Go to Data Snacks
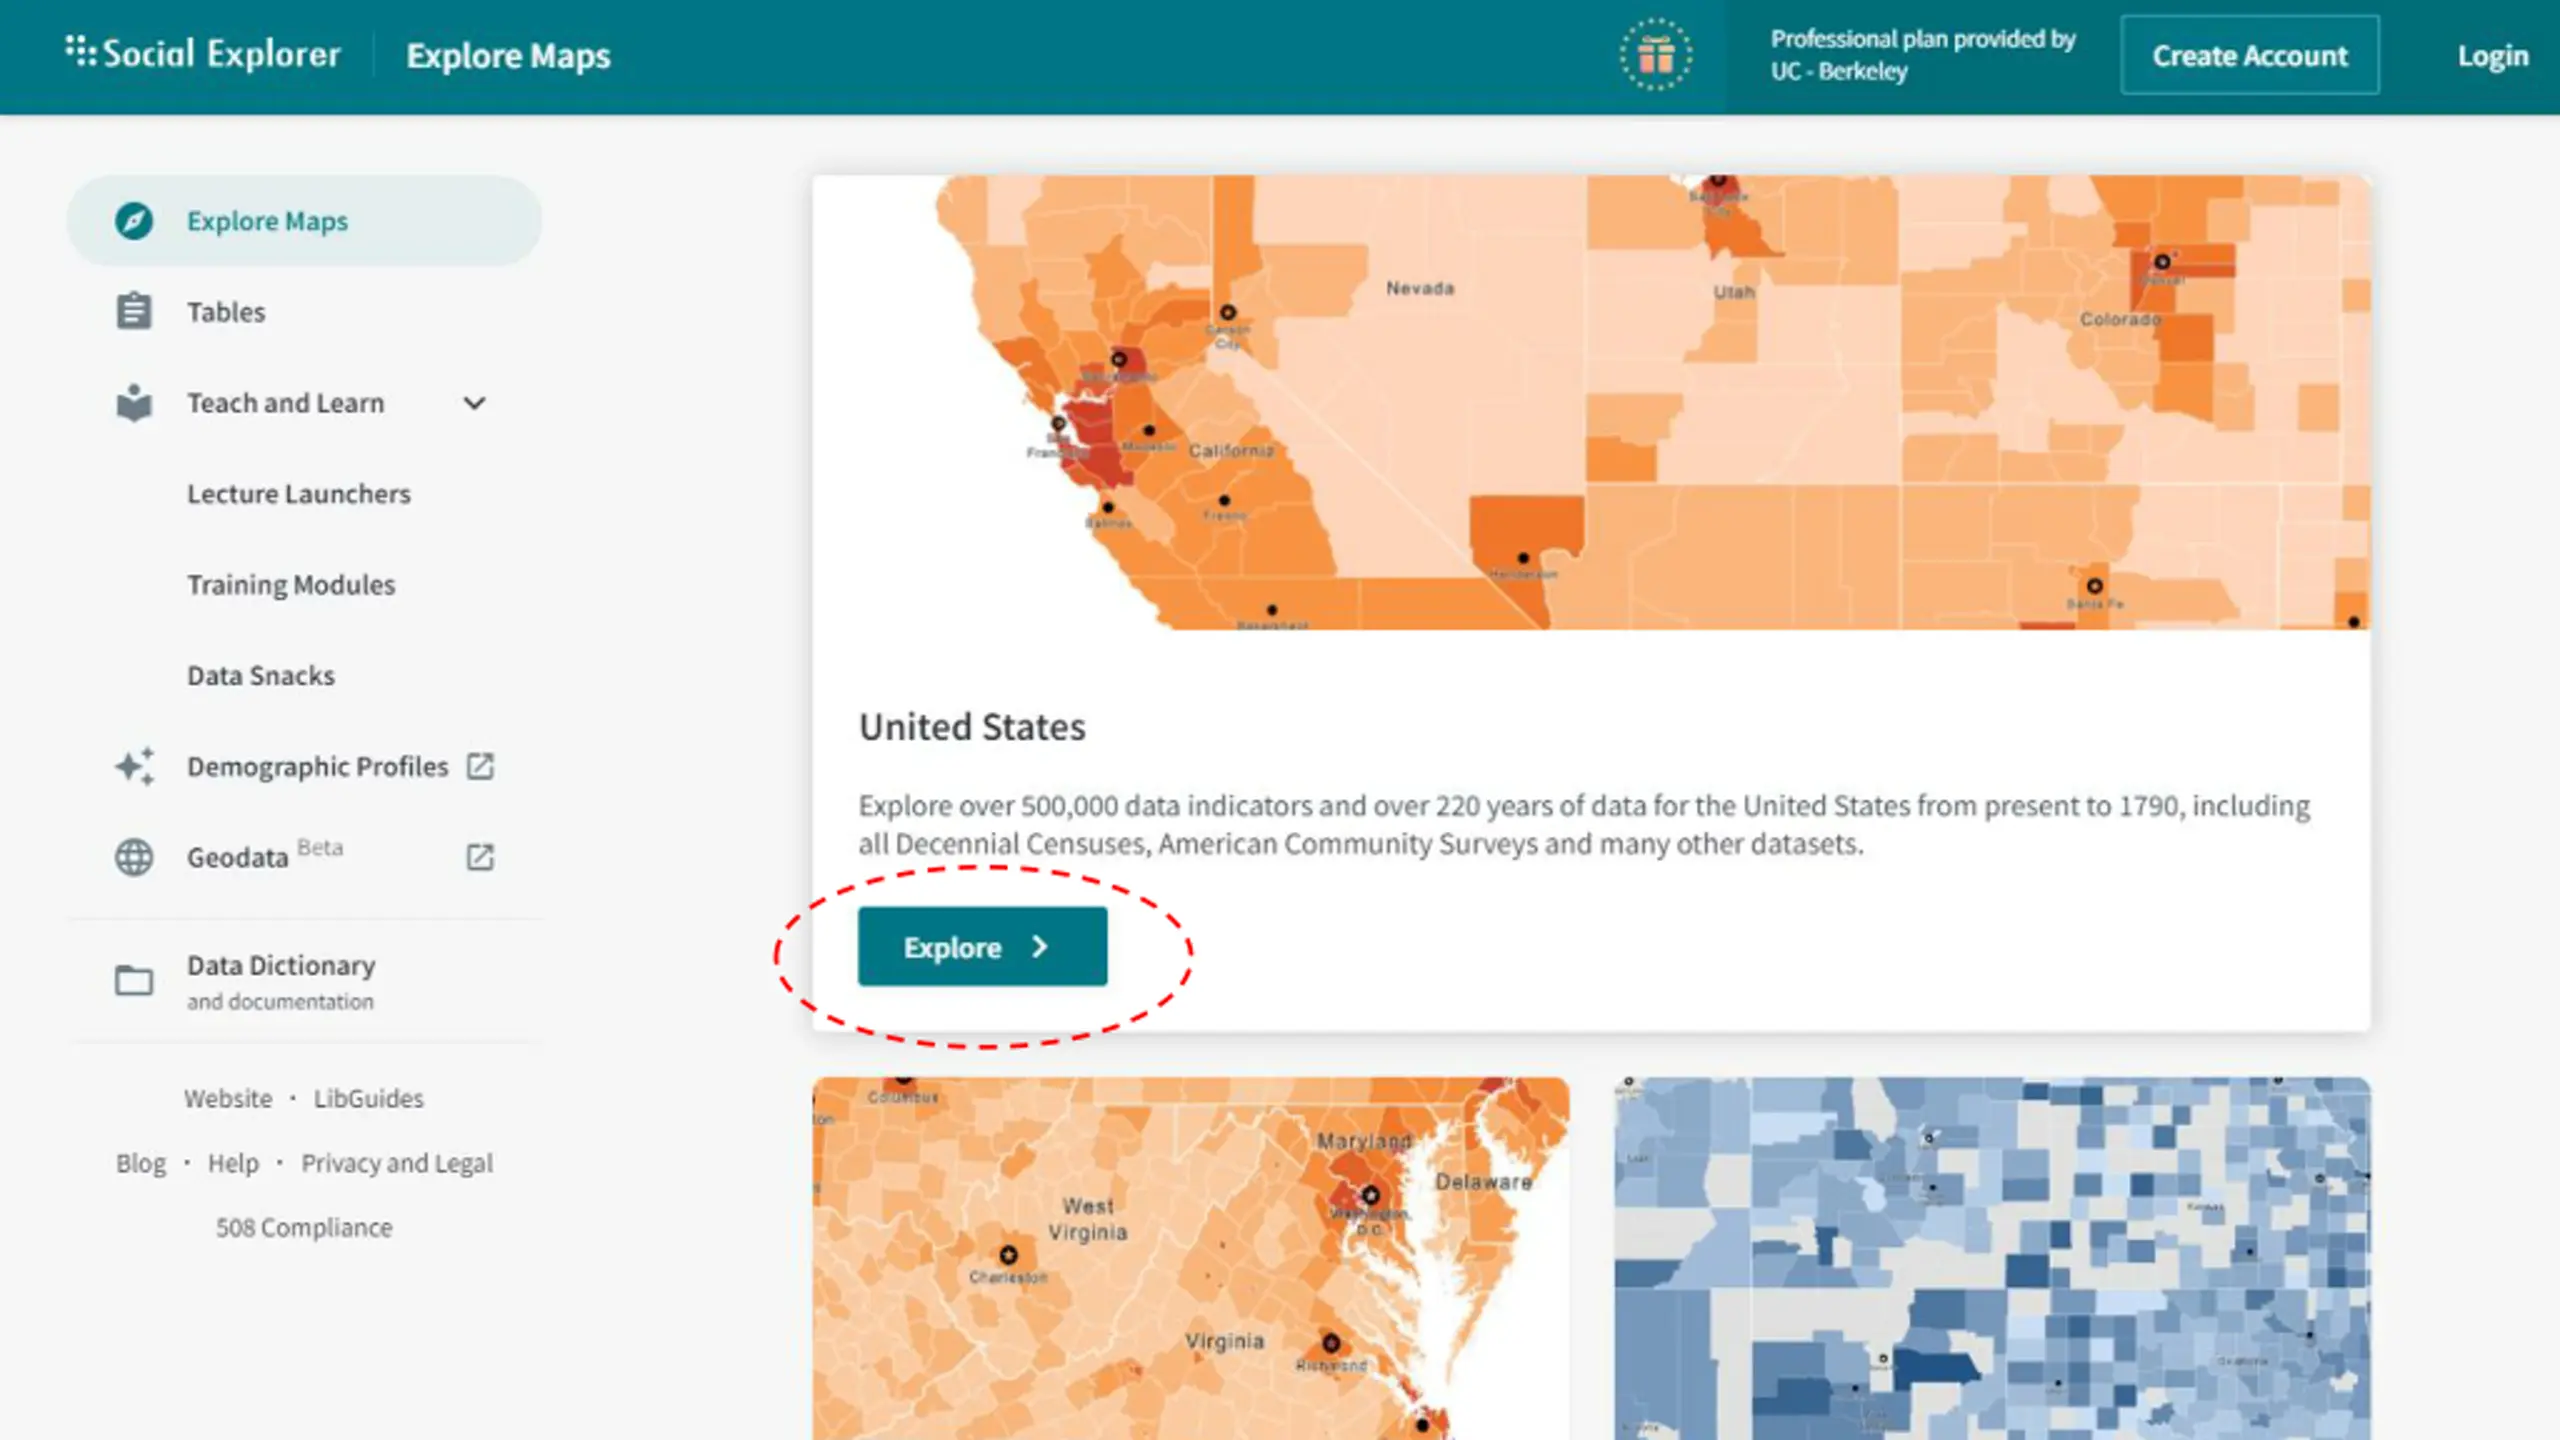Screen dimensions: 2560x1440 pyautogui.click(x=261, y=676)
